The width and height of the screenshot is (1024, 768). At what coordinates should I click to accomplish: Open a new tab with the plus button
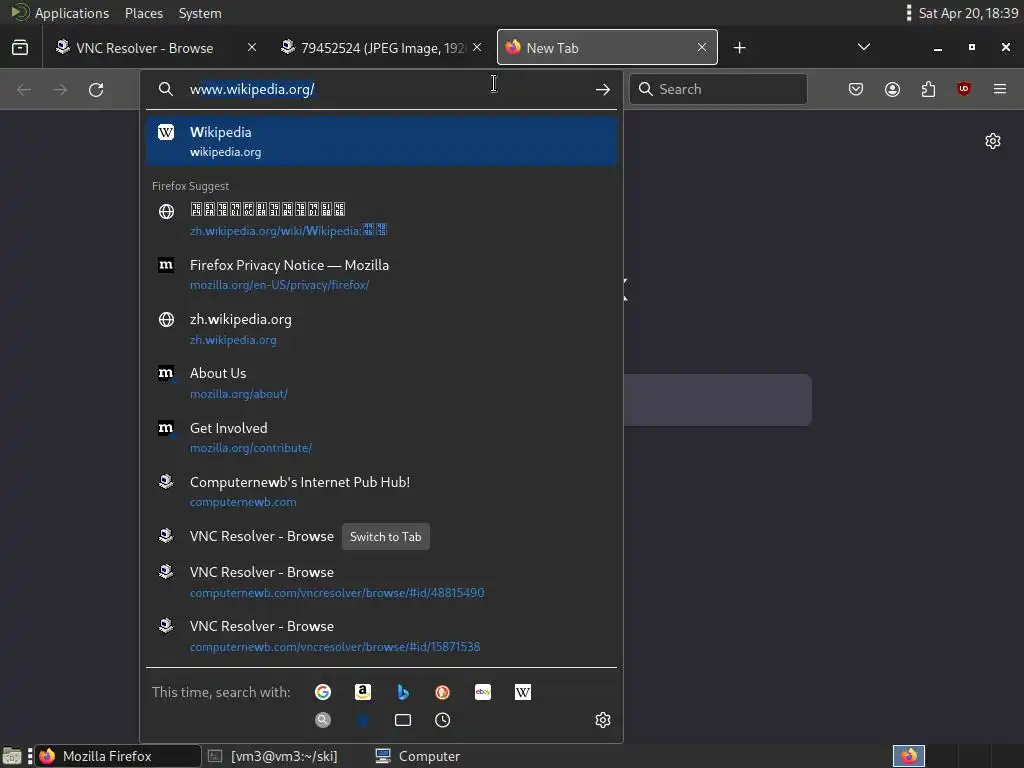pos(739,48)
